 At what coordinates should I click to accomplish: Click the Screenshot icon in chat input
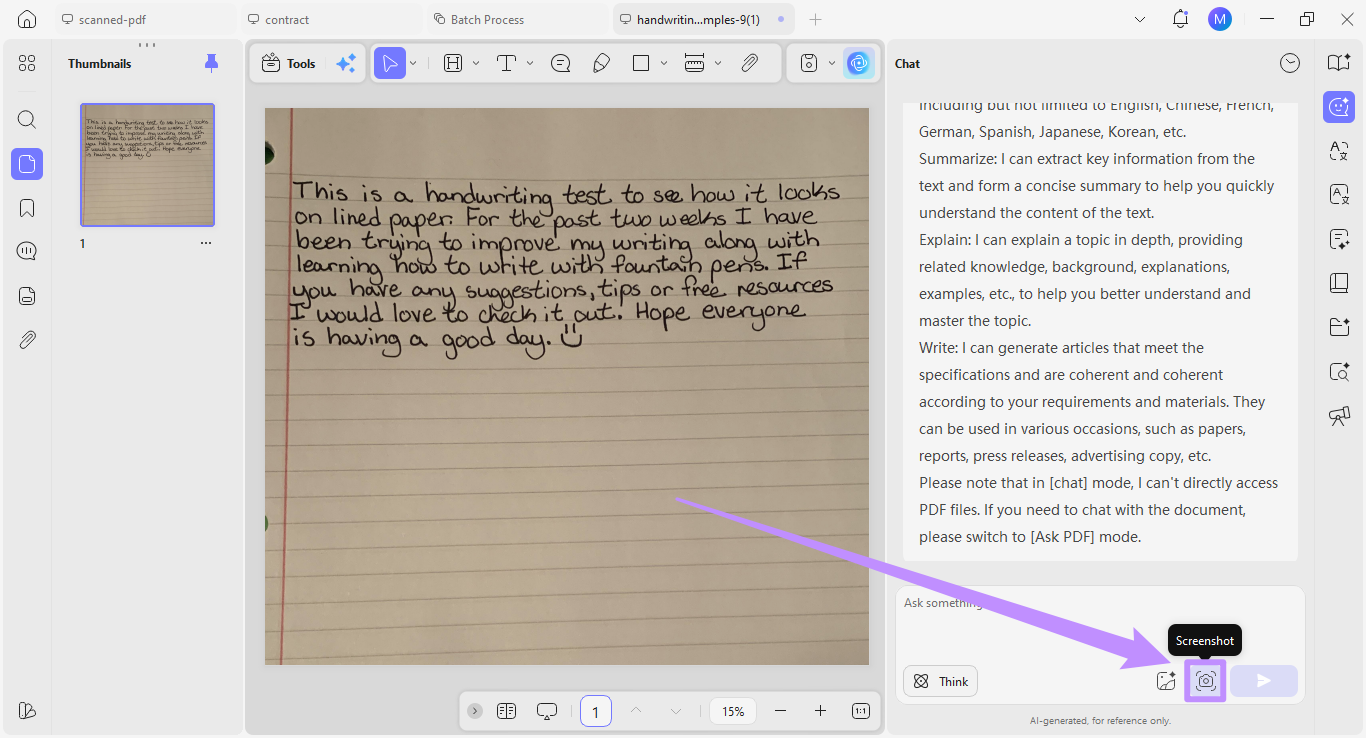coord(1205,681)
